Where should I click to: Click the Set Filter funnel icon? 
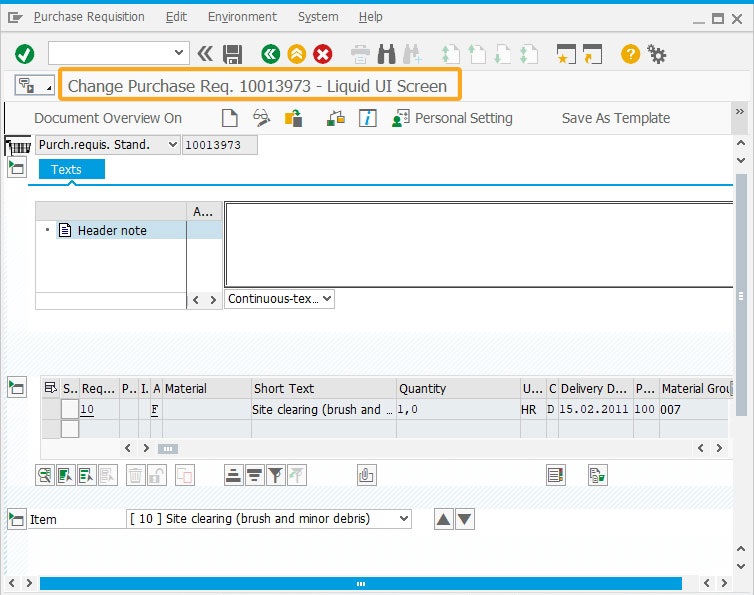click(x=276, y=475)
